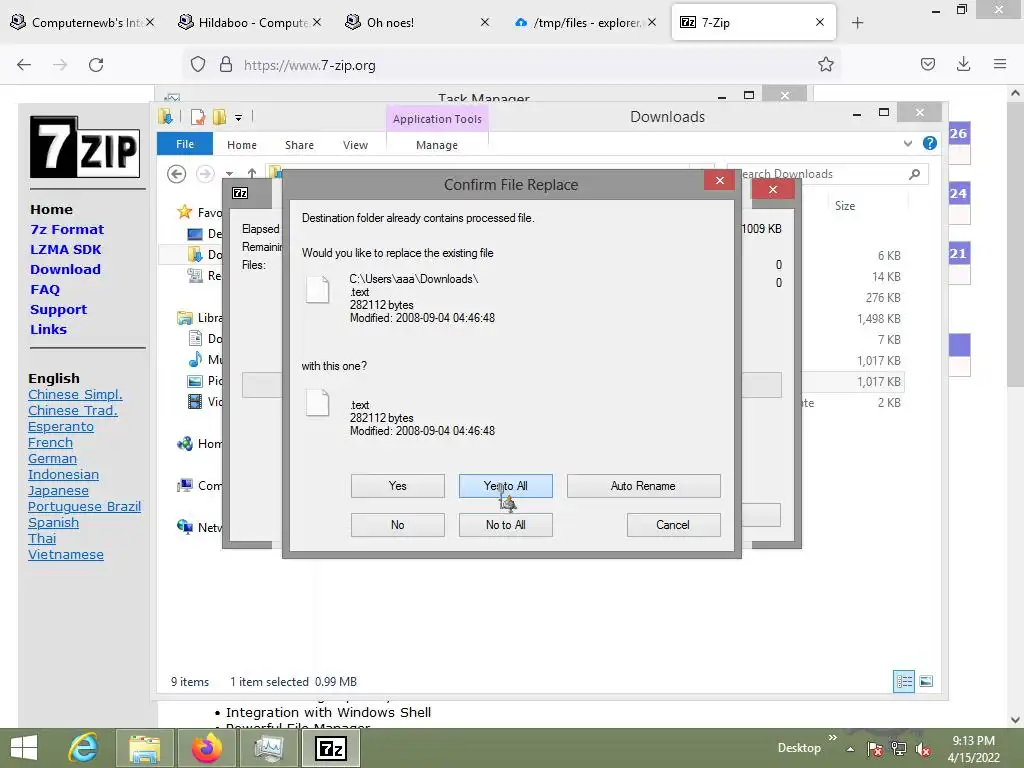Open the Share ribbon tab
This screenshot has height=768, width=1024.
299,145
